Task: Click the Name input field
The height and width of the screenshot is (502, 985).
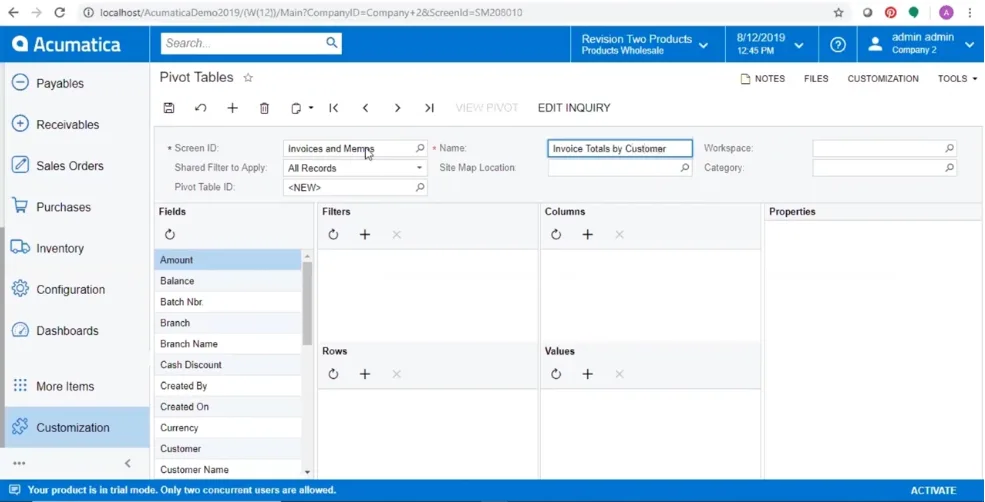Action: pyautogui.click(x=619, y=148)
